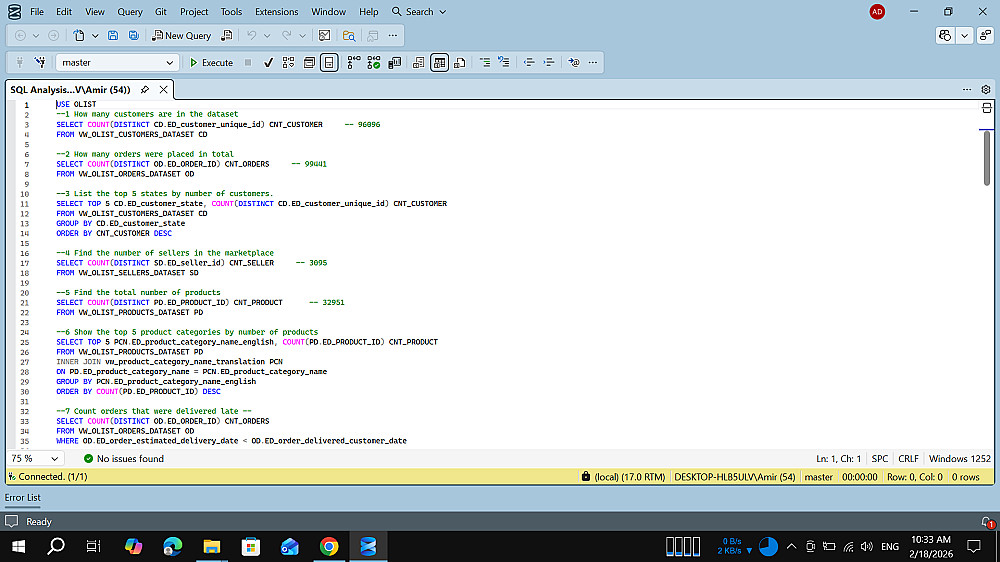Click the AD account avatar
The image size is (1000, 562).
(x=877, y=11)
